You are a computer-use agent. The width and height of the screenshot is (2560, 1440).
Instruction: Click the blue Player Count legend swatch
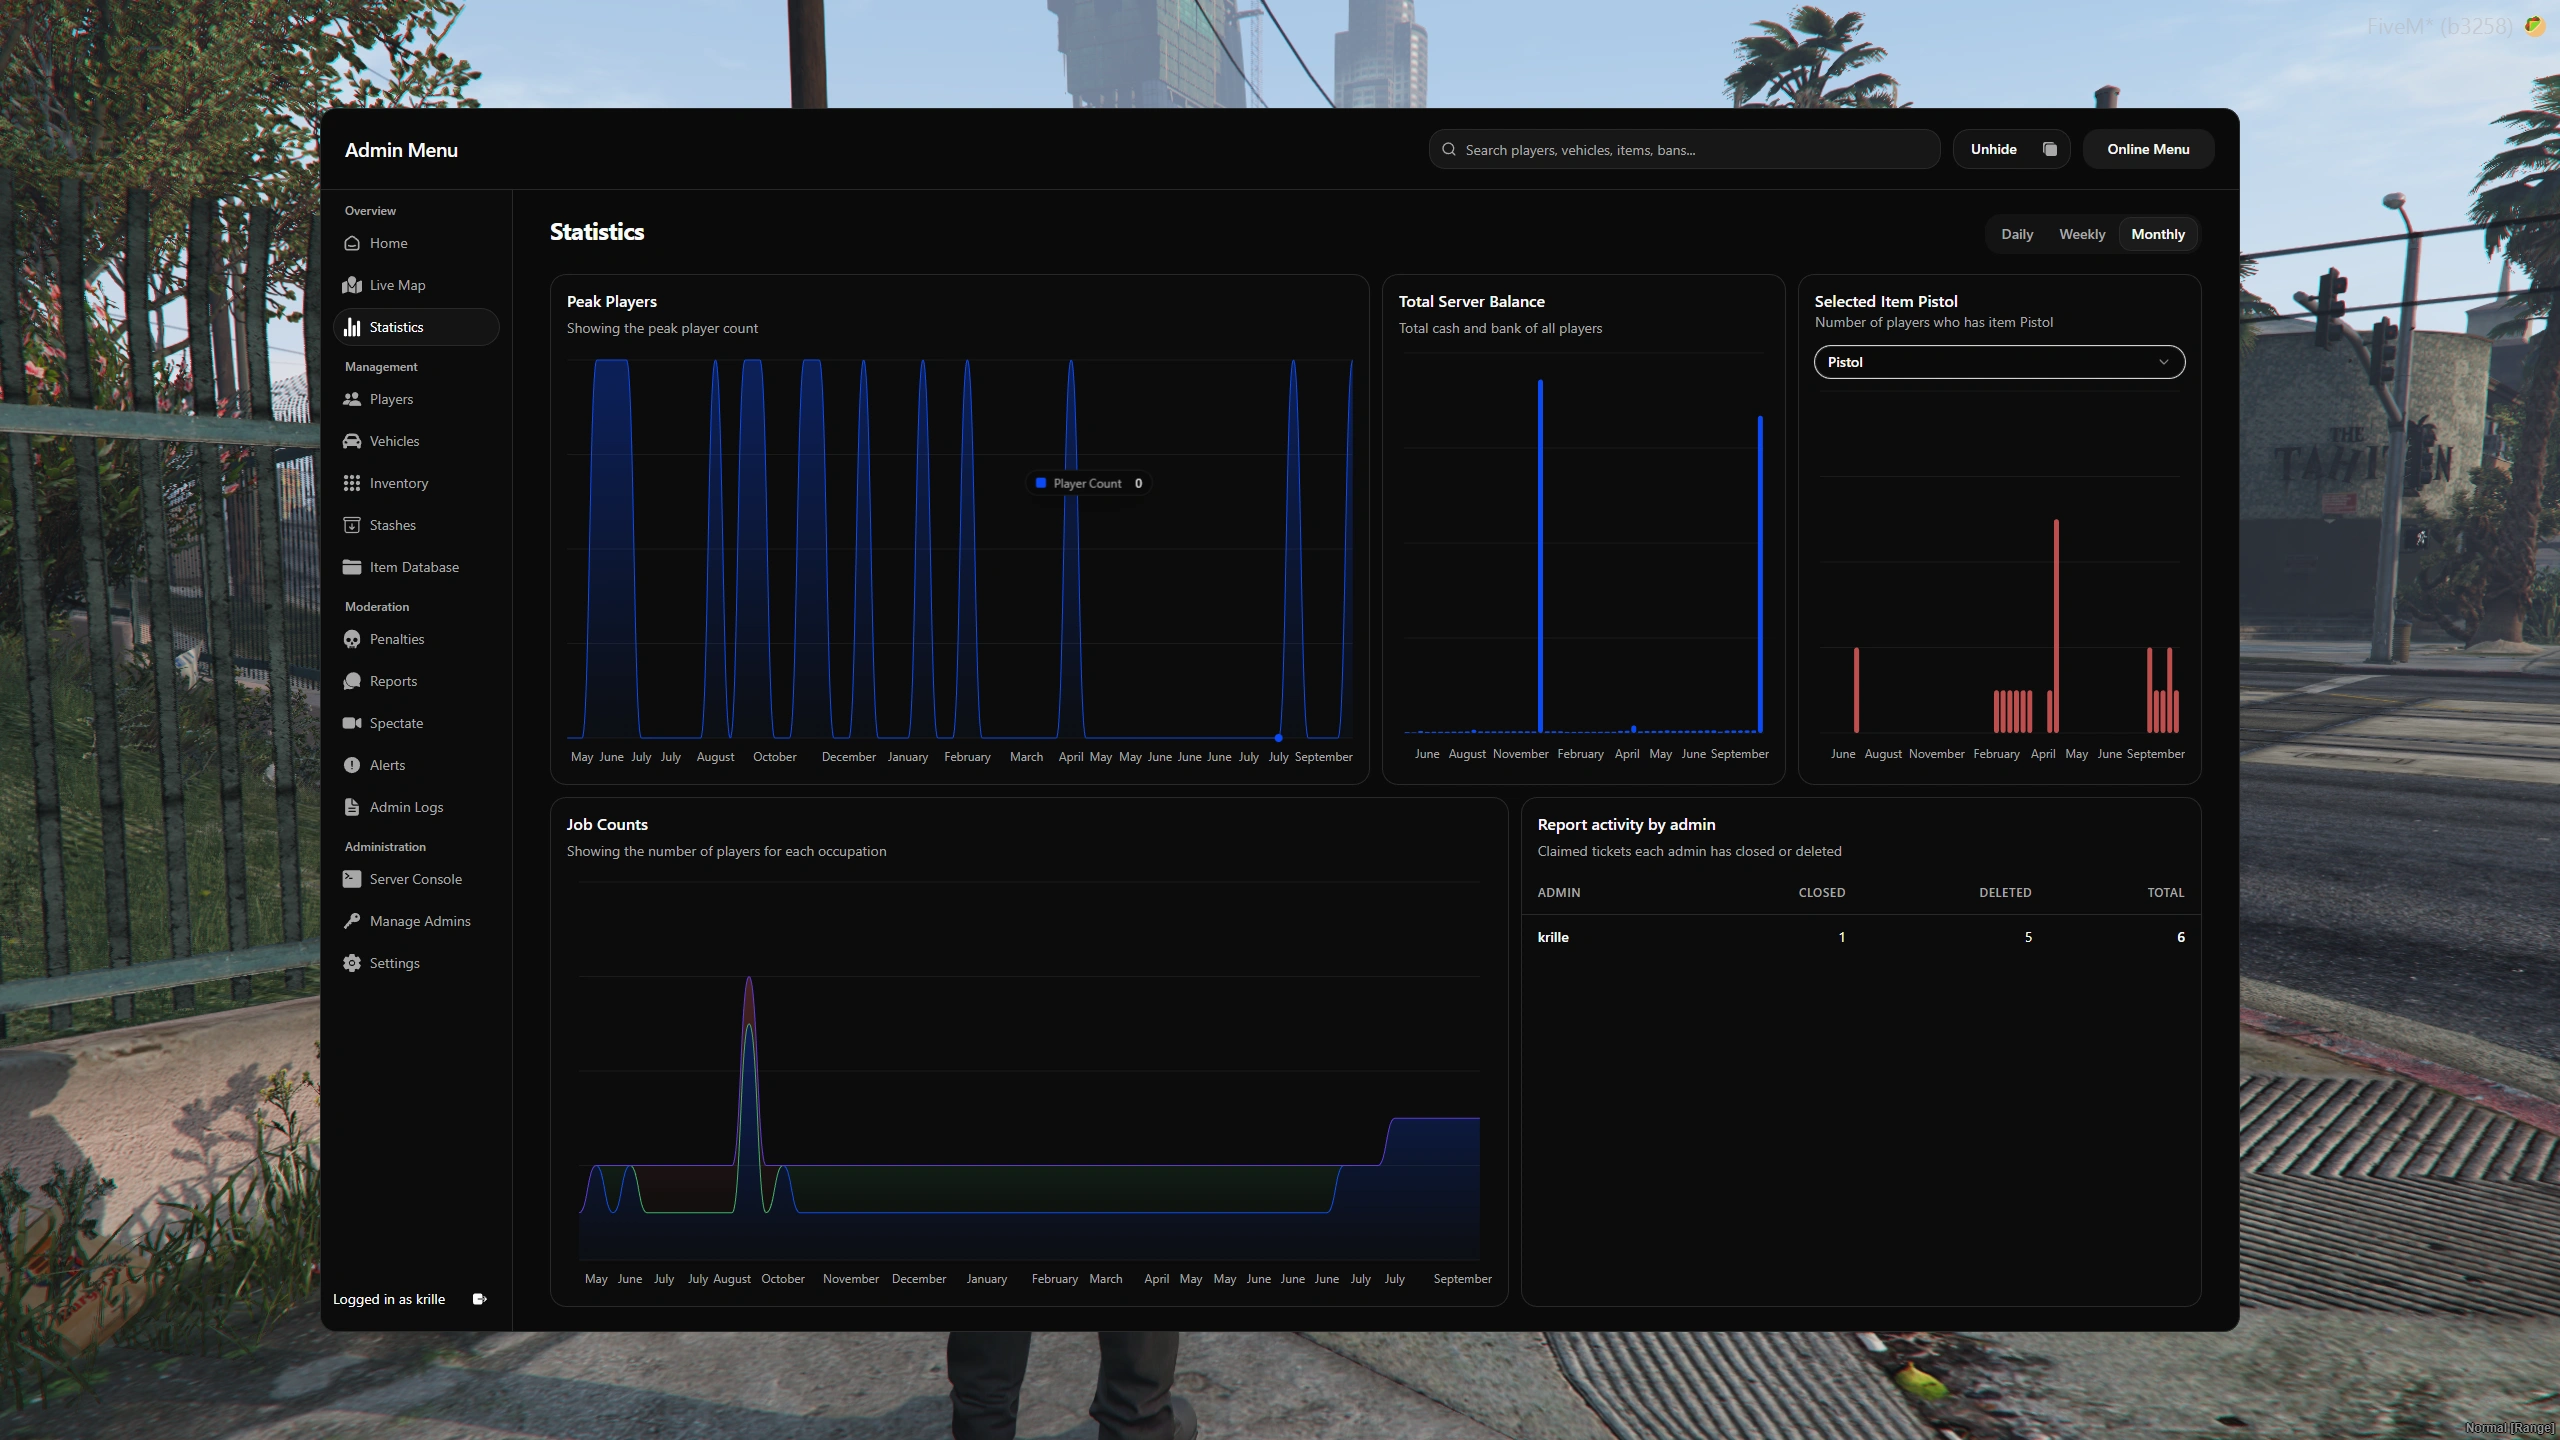1041,483
